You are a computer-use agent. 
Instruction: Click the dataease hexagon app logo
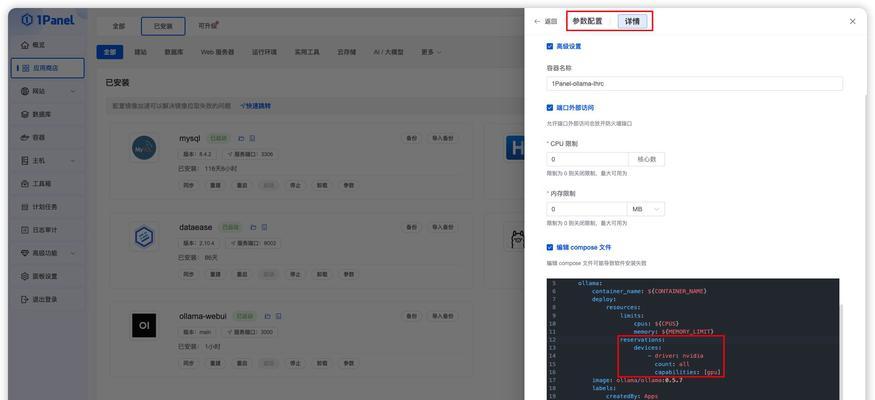click(x=144, y=237)
